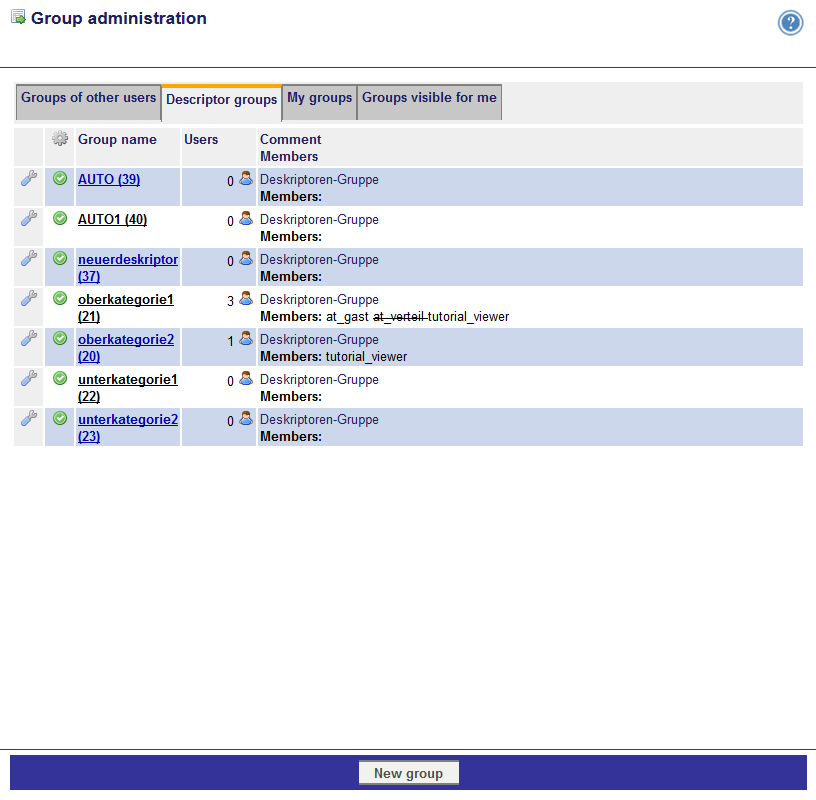Open the help question mark icon

[x=790, y=23]
